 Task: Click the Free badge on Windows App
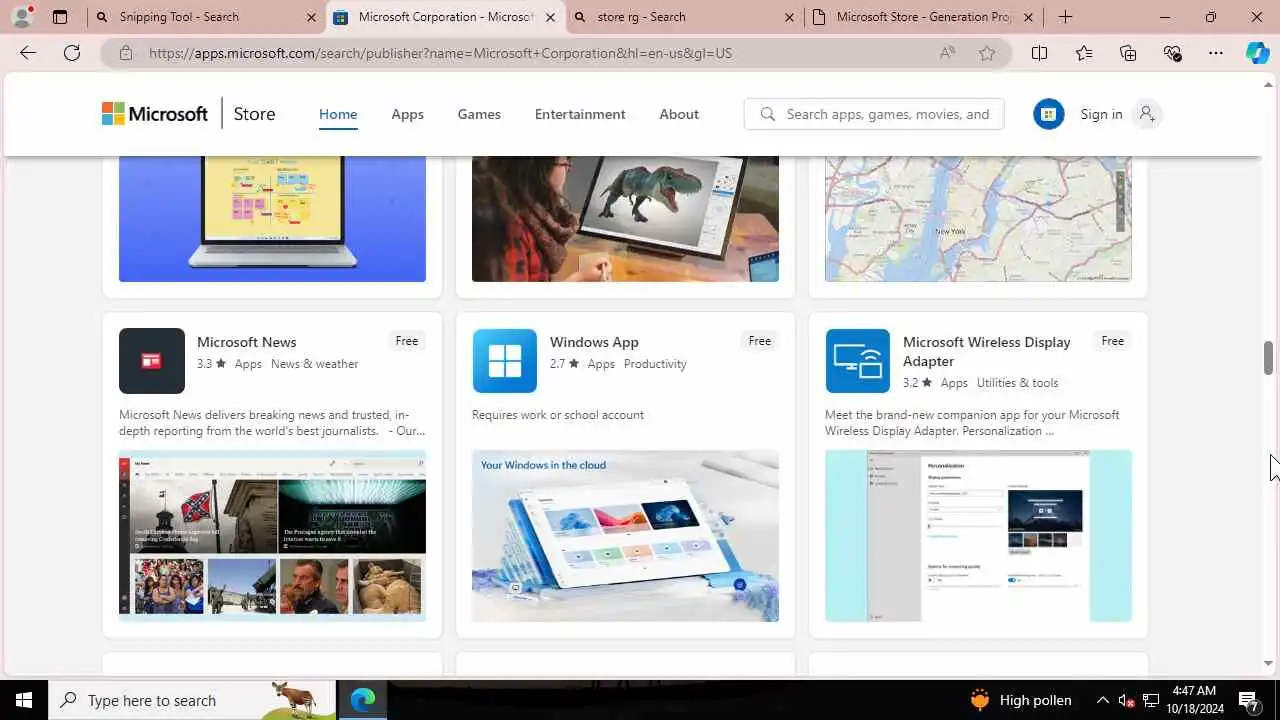pyautogui.click(x=759, y=341)
